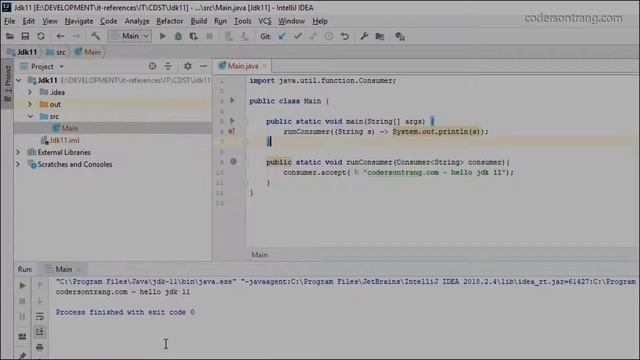Toggle soft-wrap in Run console

pos(40,316)
